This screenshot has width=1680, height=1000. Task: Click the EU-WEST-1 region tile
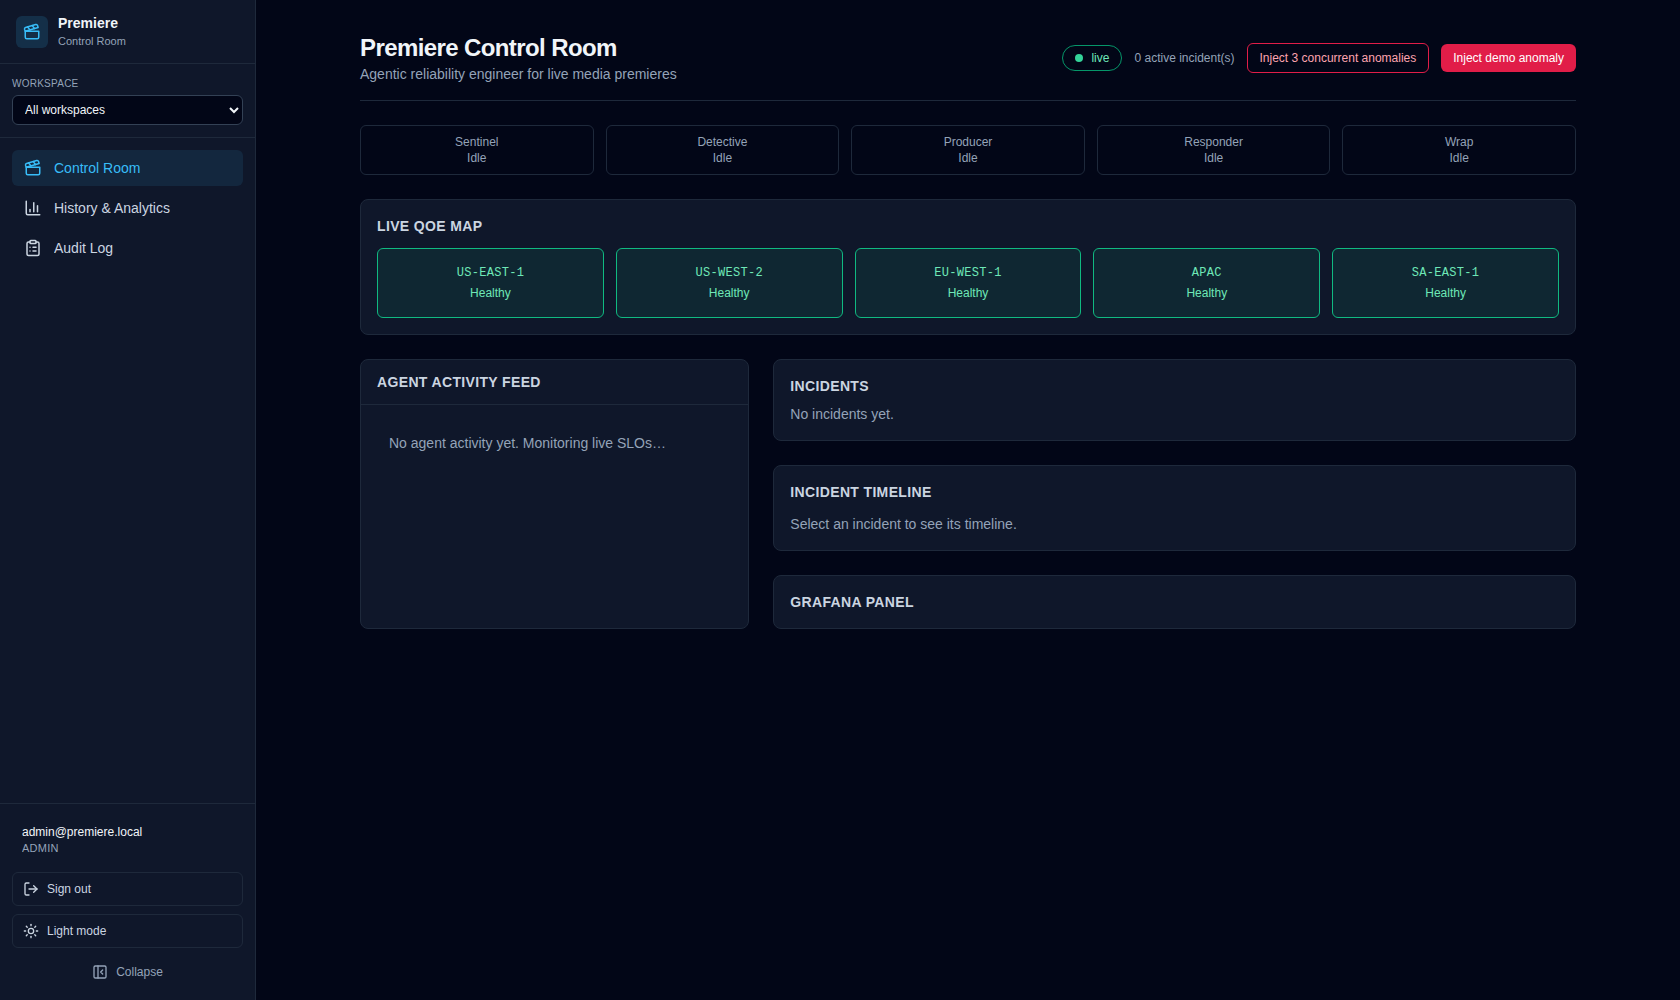(967, 283)
